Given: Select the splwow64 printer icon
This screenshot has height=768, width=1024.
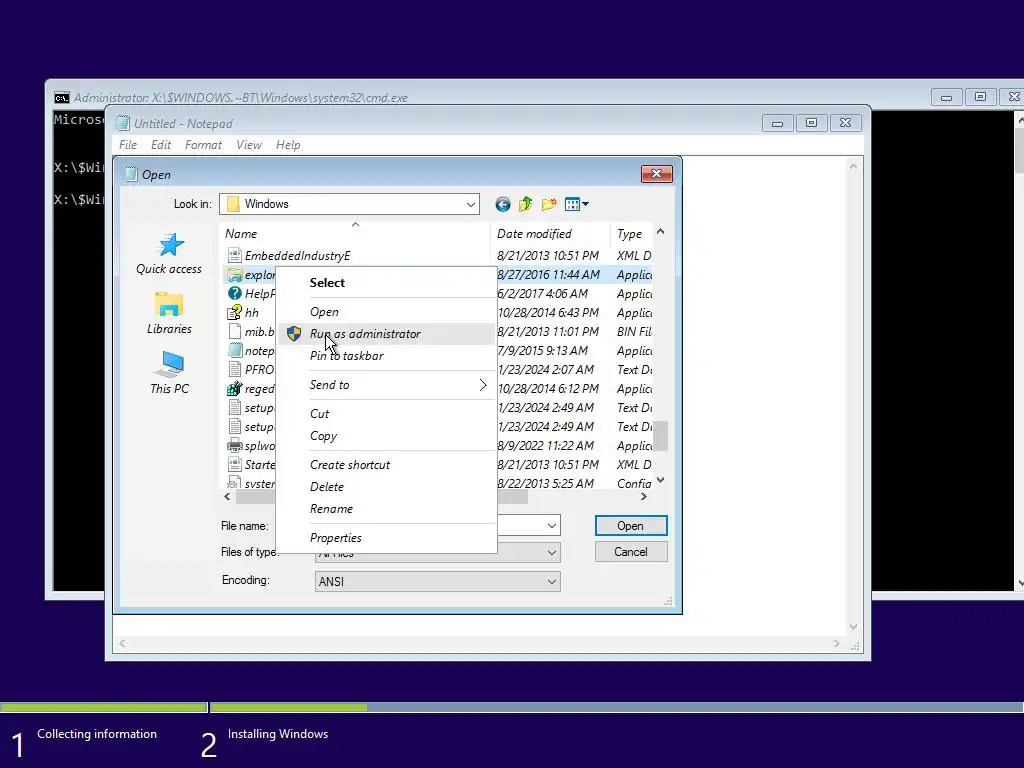Looking at the screenshot, I should pyautogui.click(x=234, y=445).
